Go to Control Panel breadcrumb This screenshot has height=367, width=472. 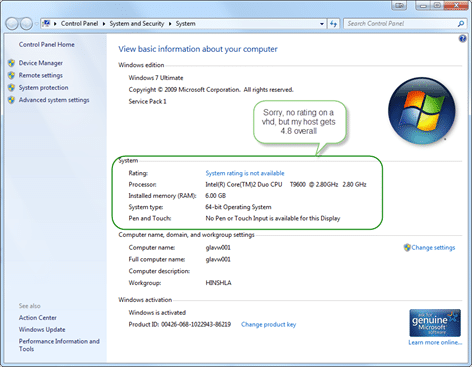[x=79, y=24]
